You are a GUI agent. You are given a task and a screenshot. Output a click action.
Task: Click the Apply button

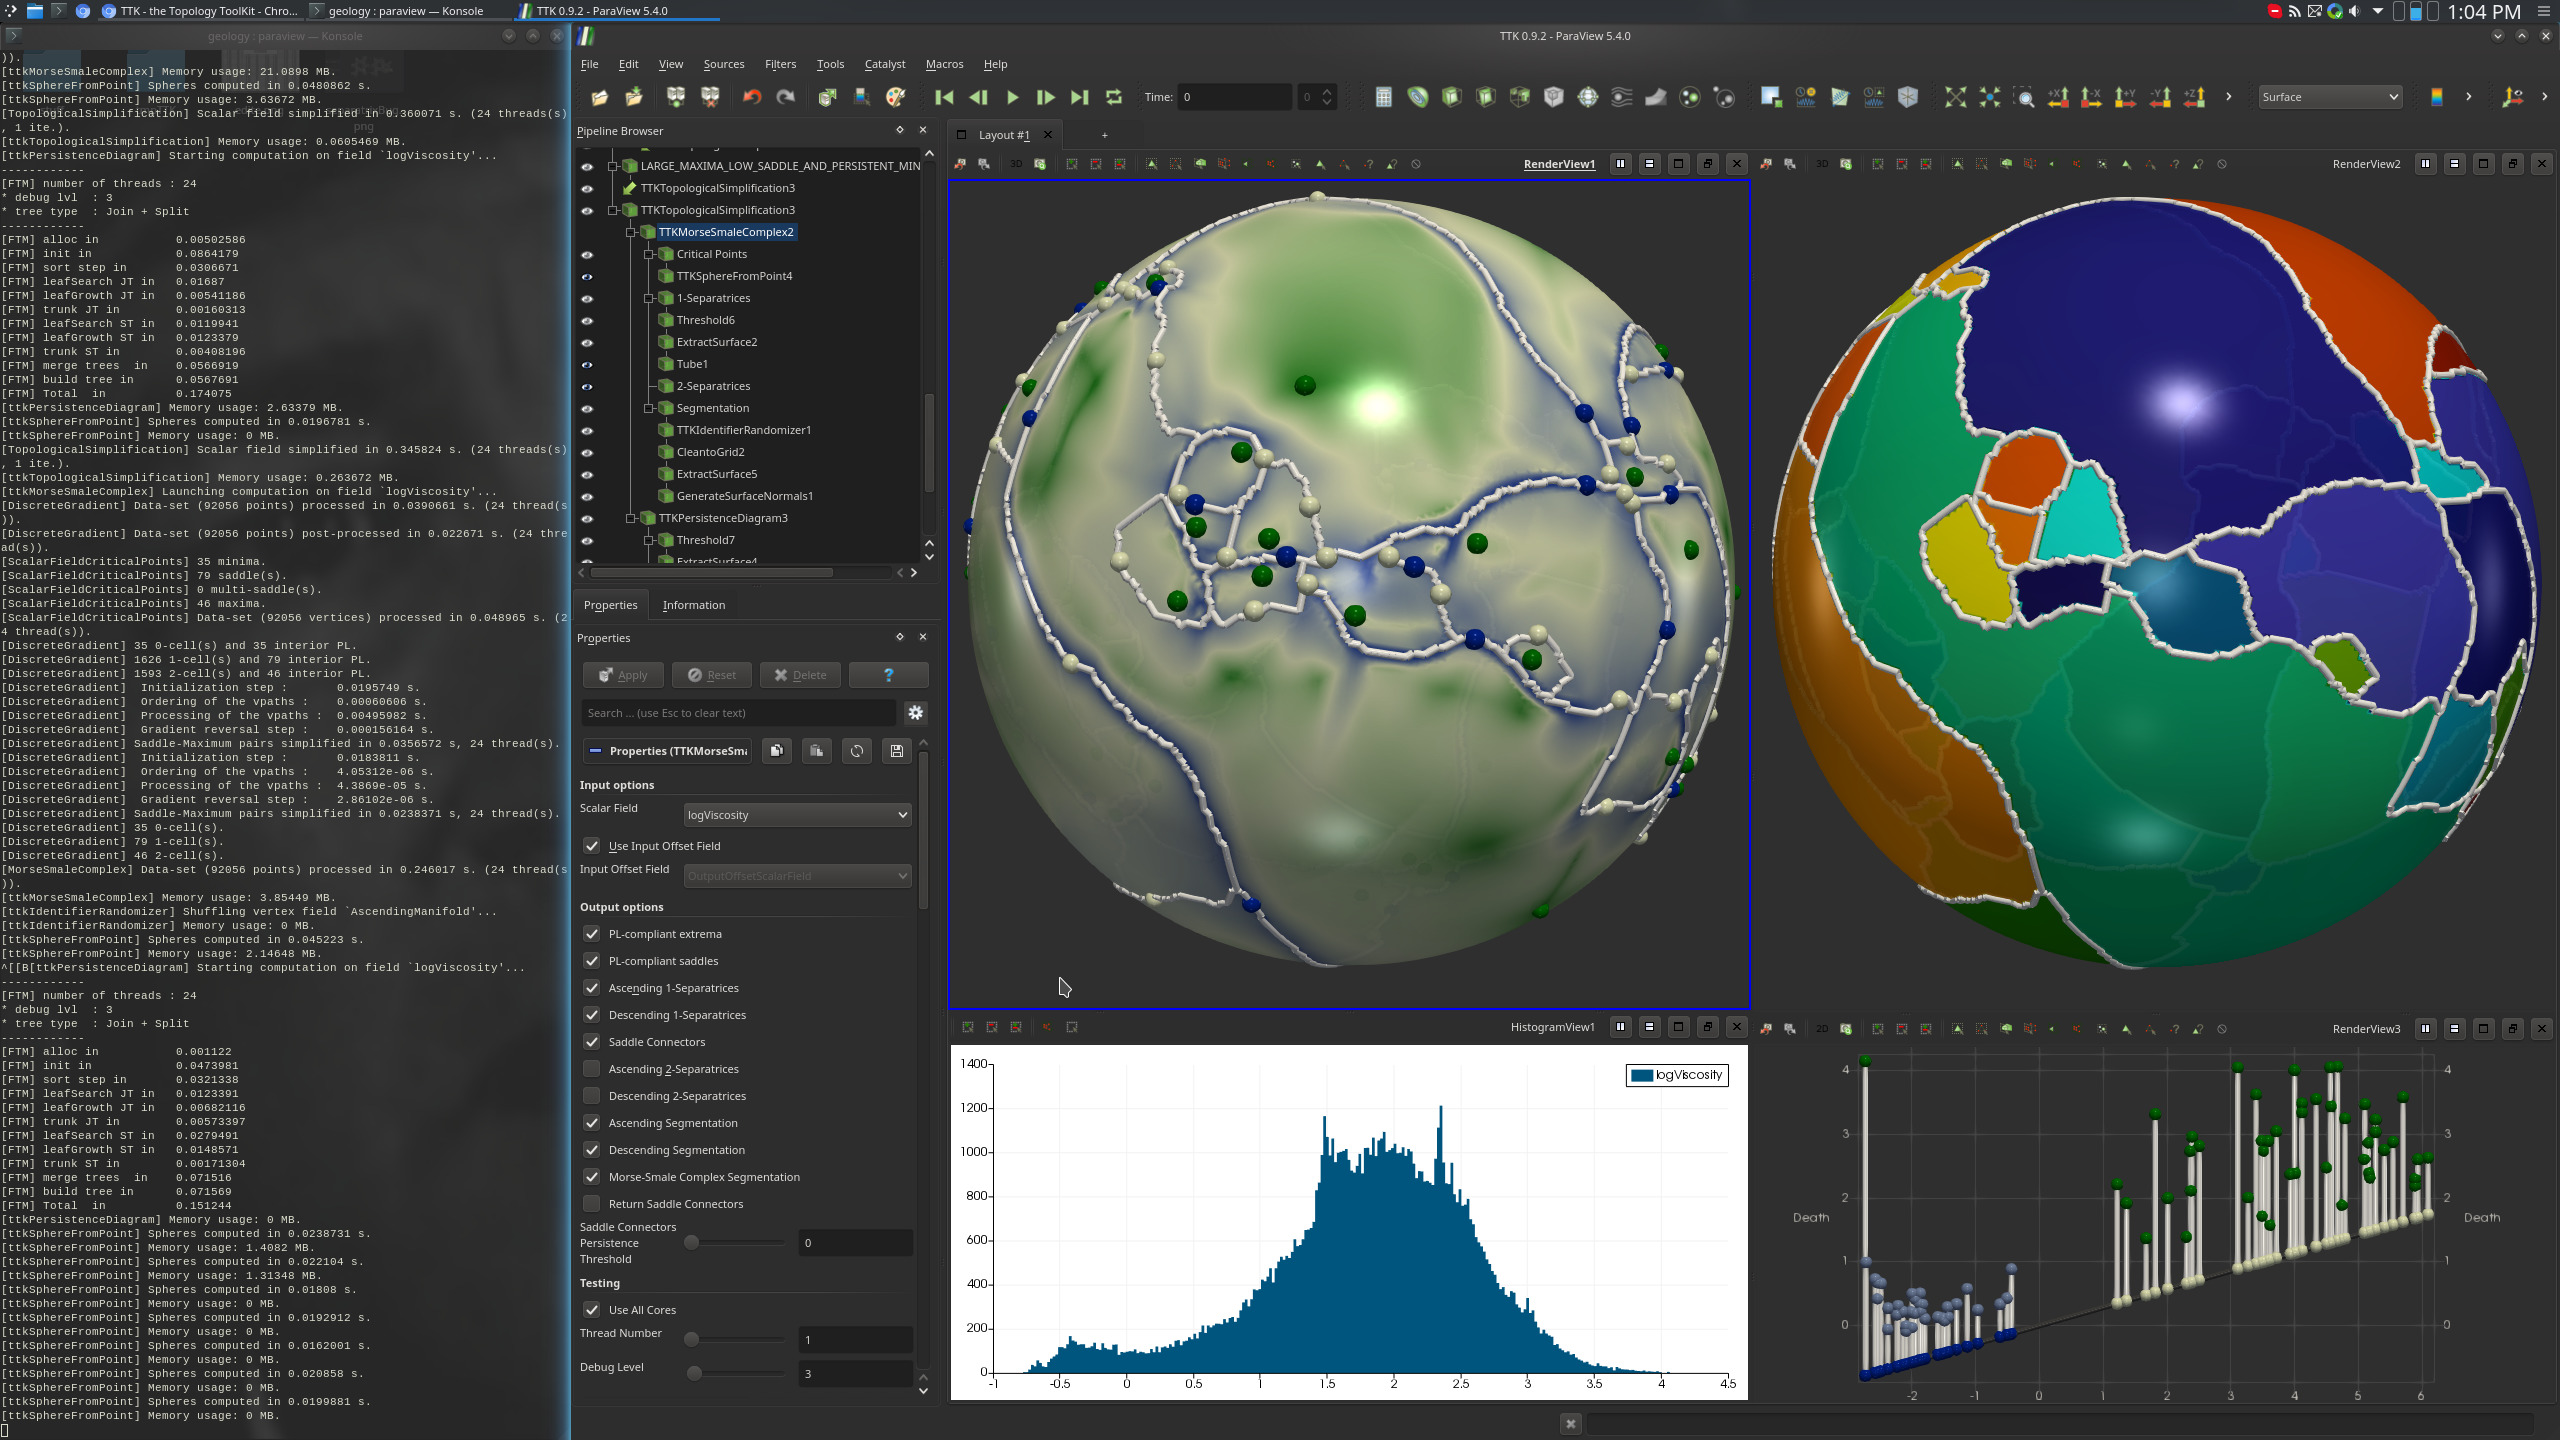click(x=623, y=675)
